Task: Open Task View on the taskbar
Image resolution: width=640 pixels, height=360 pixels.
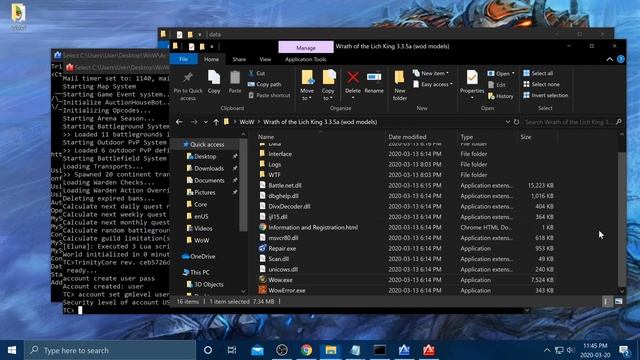Action: (x=232, y=350)
